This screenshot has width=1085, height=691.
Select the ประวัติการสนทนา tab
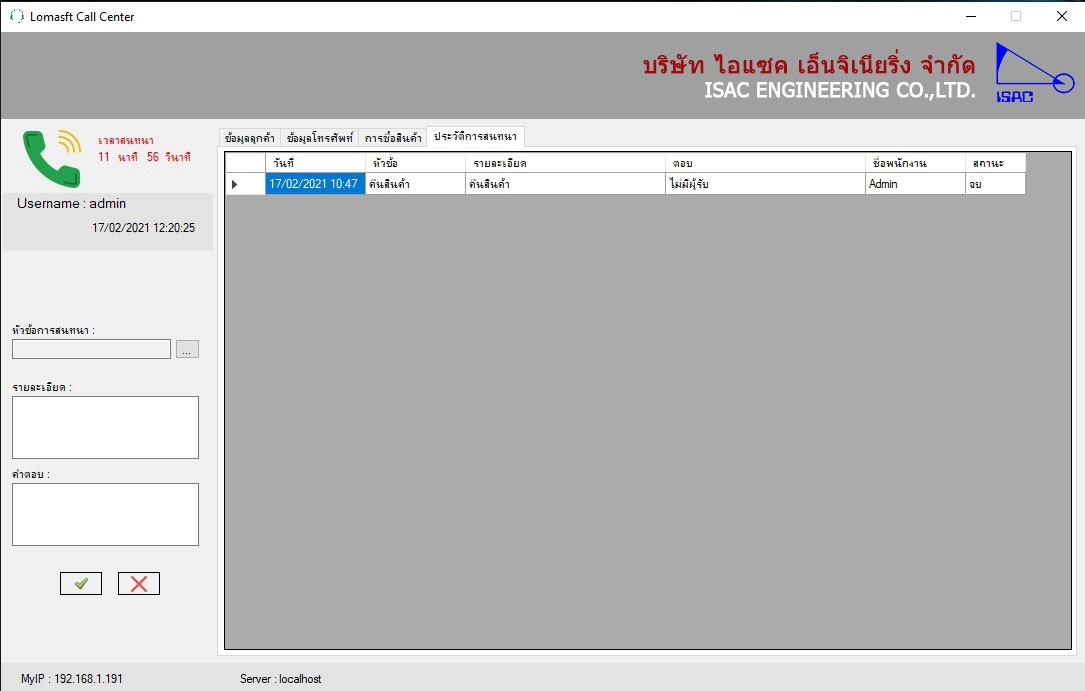[475, 136]
